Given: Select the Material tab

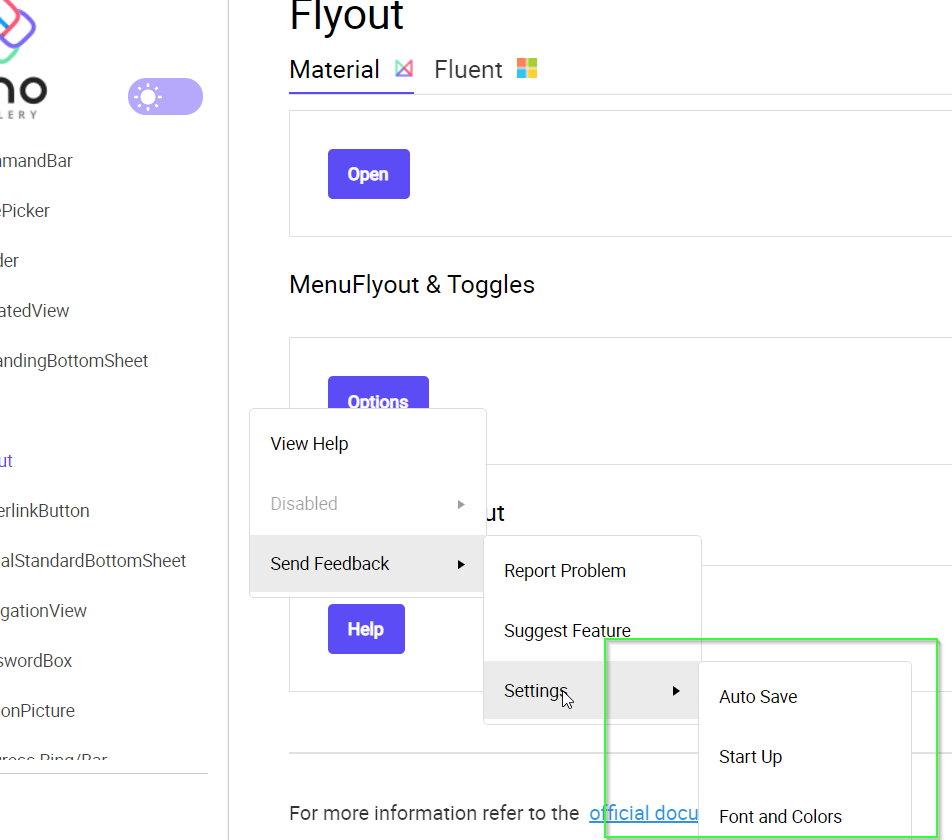Looking at the screenshot, I should (x=334, y=69).
